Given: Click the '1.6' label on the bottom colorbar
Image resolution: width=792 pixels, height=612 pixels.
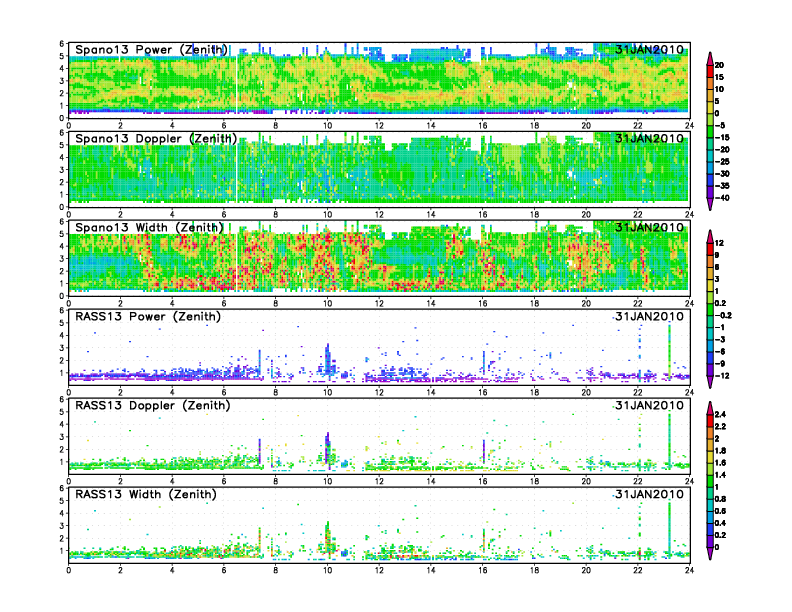Looking at the screenshot, I should point(721,463).
